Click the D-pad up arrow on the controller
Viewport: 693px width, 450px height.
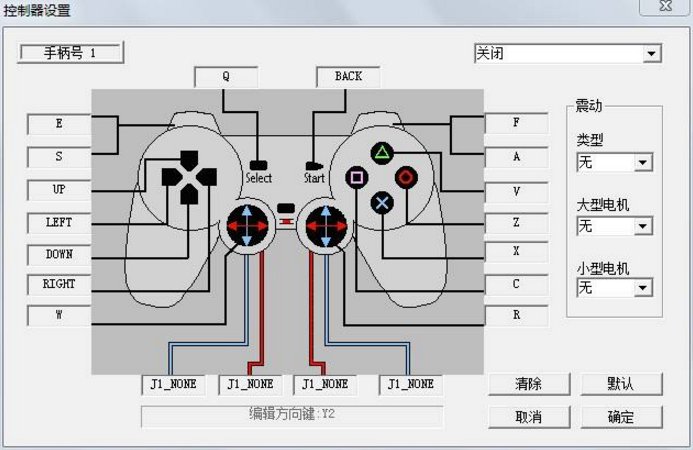[x=189, y=160]
